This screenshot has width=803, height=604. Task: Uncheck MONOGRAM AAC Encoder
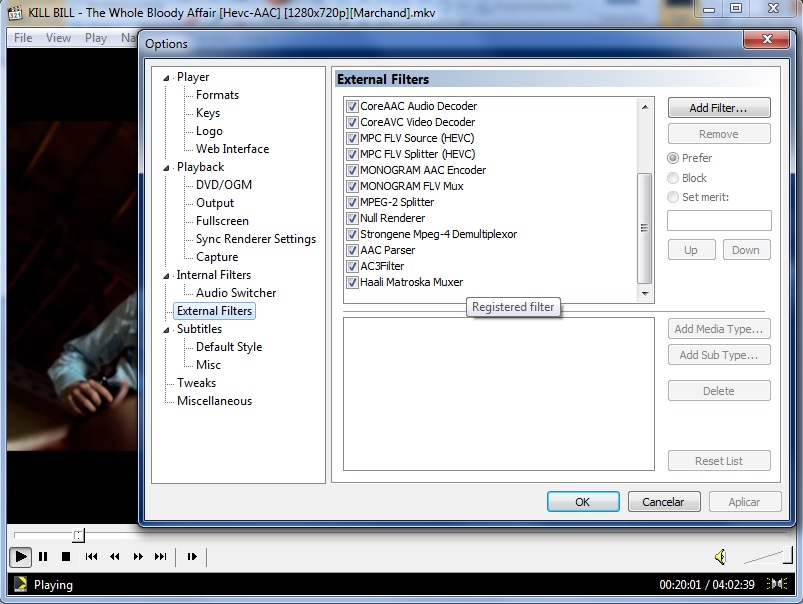352,171
